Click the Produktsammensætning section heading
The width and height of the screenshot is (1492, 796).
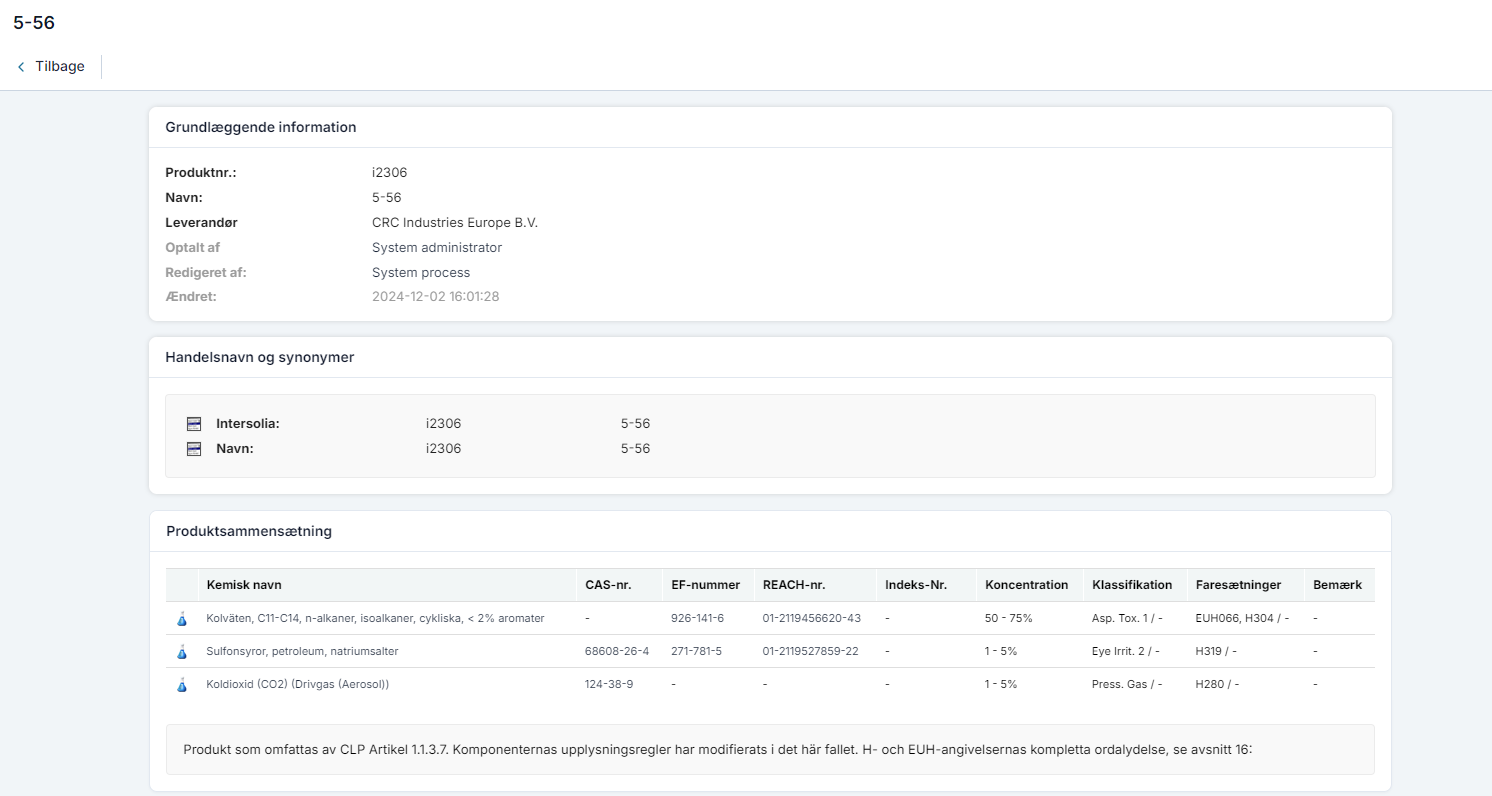(x=249, y=531)
